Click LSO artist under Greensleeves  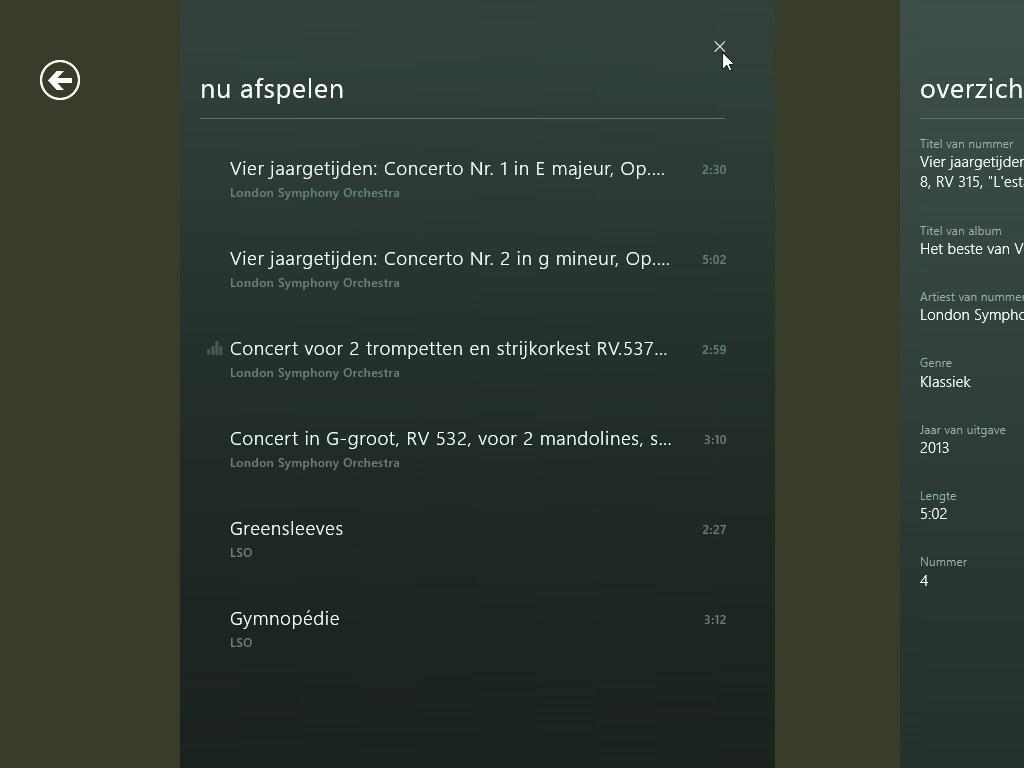click(x=241, y=552)
